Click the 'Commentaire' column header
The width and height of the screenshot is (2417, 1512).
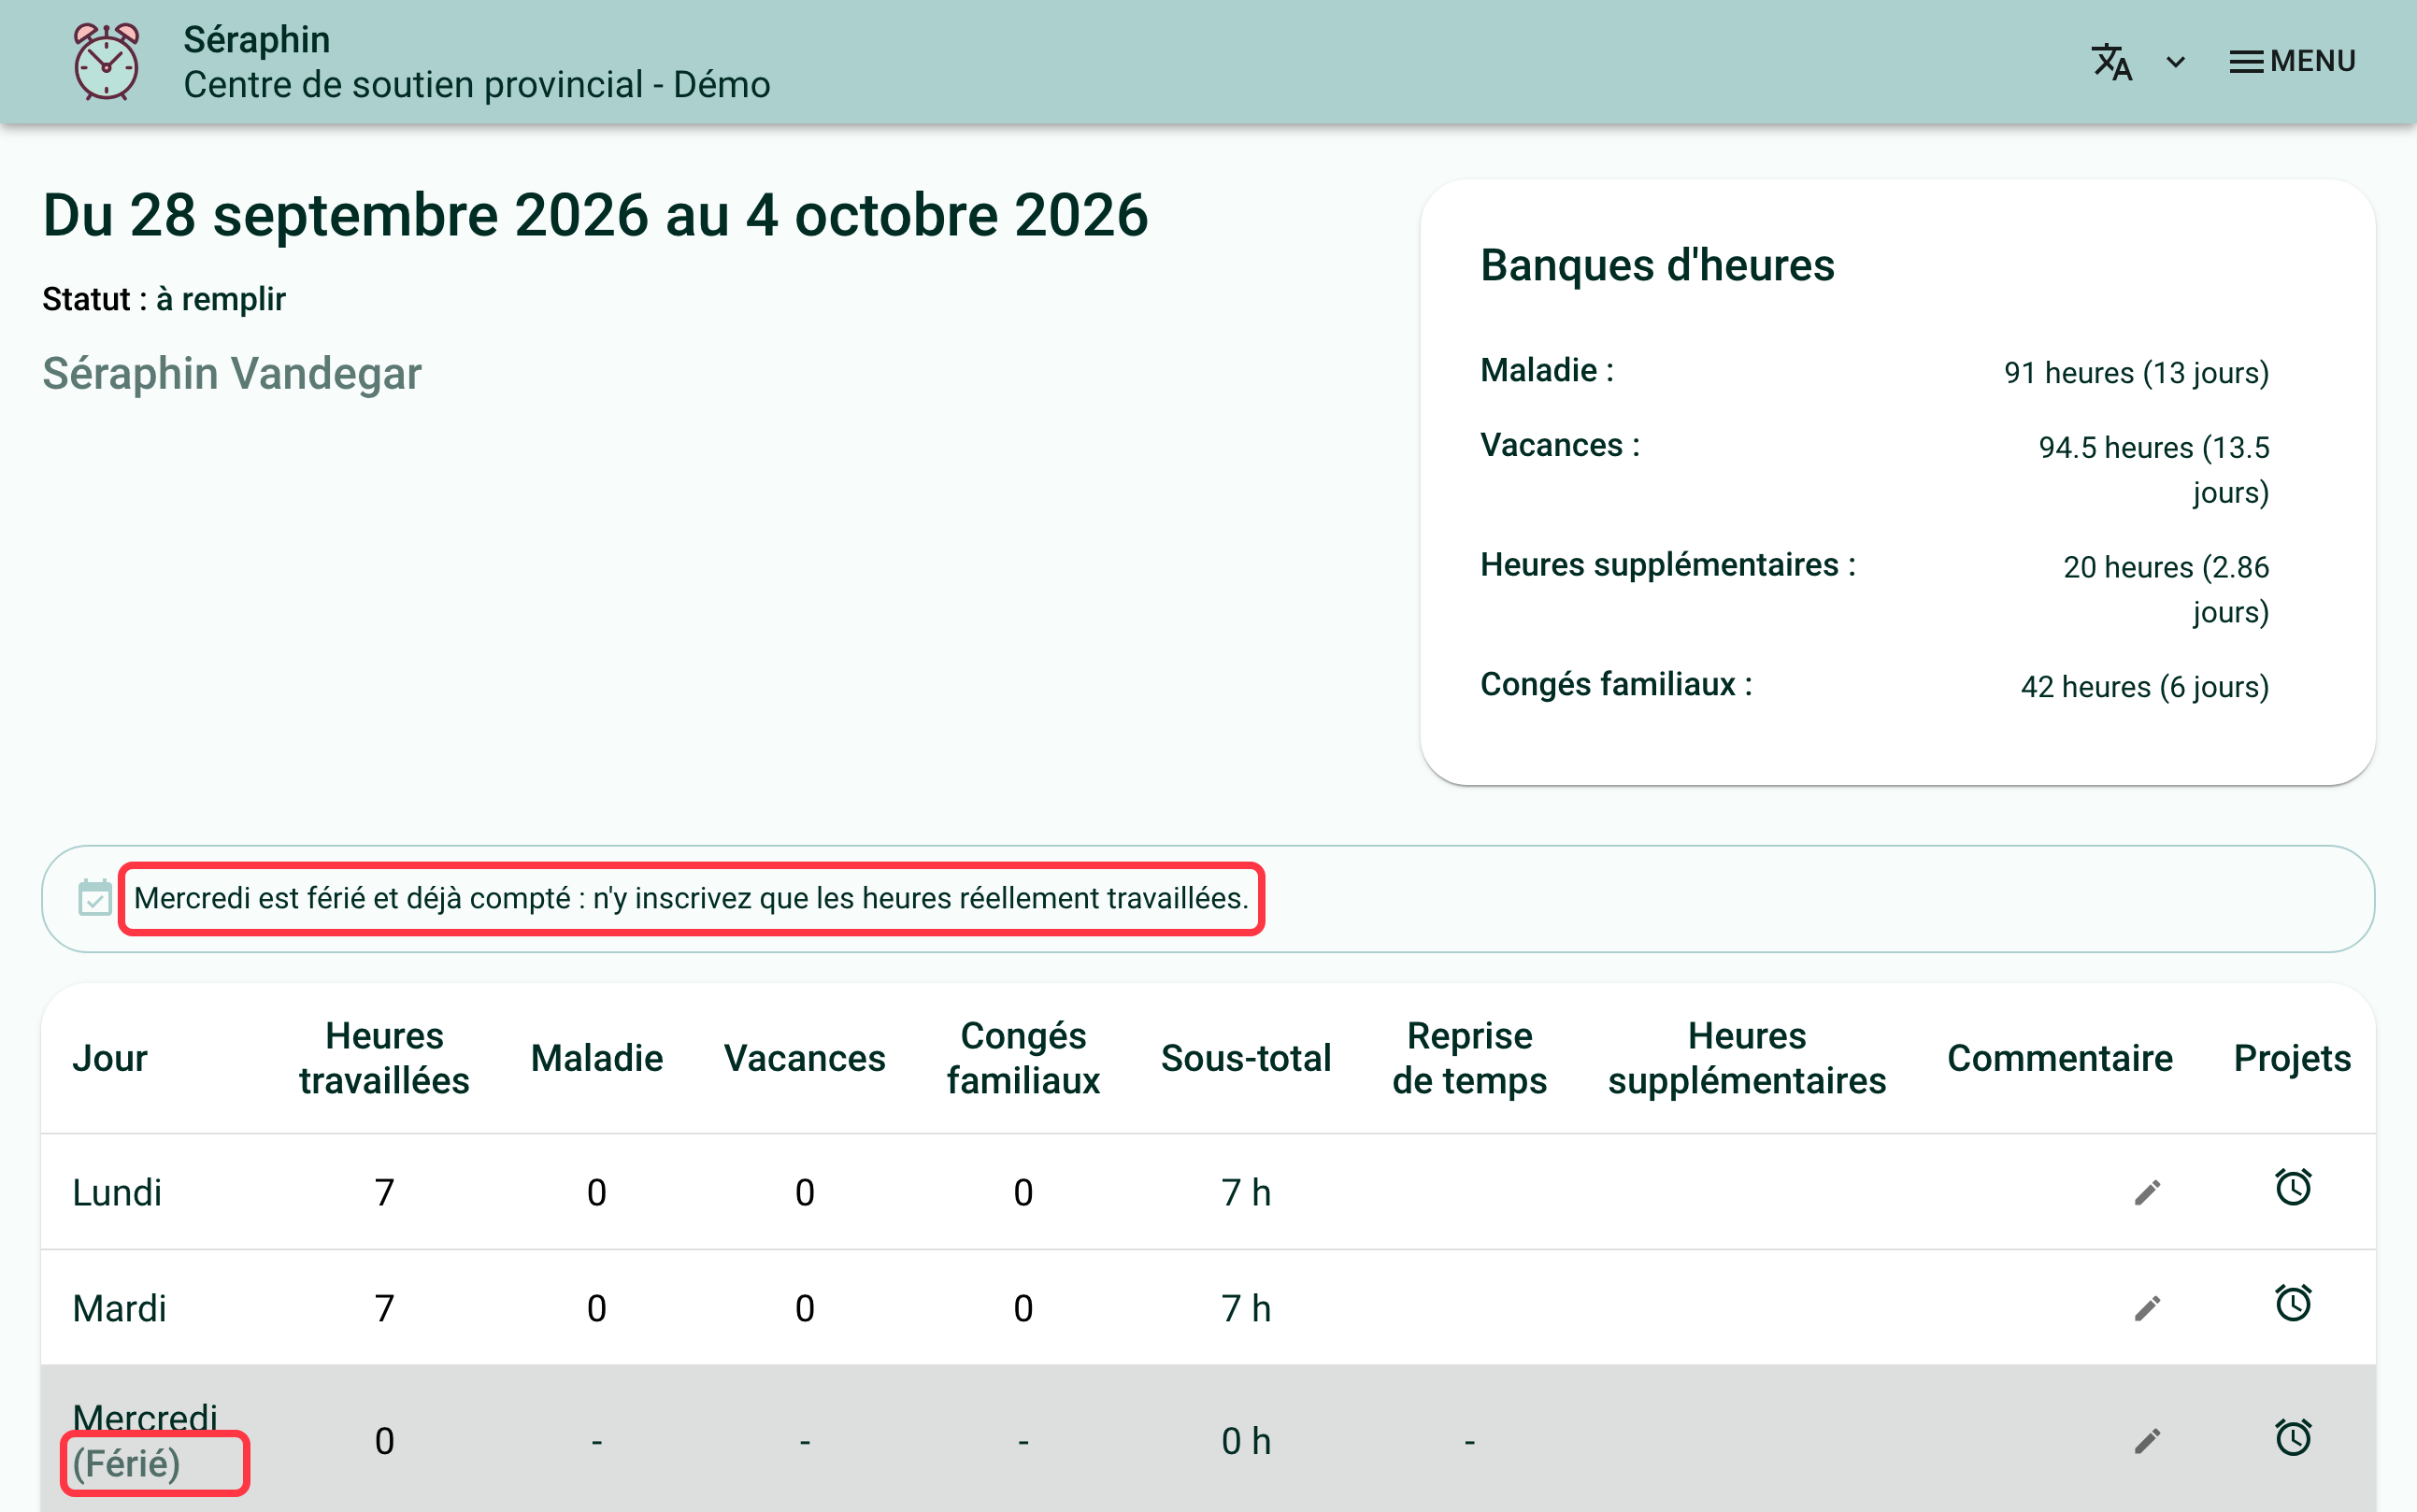point(2059,1058)
